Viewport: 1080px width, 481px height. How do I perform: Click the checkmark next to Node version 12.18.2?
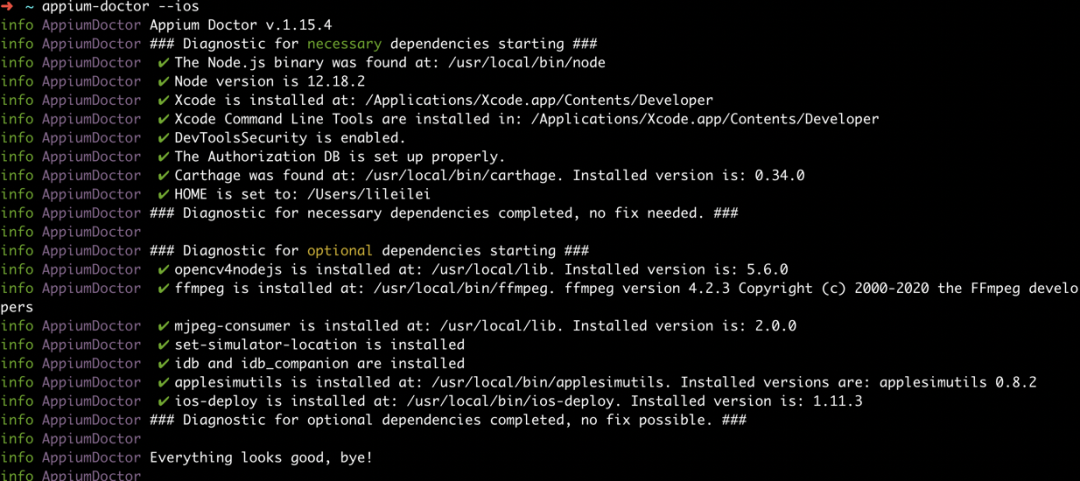click(x=163, y=81)
